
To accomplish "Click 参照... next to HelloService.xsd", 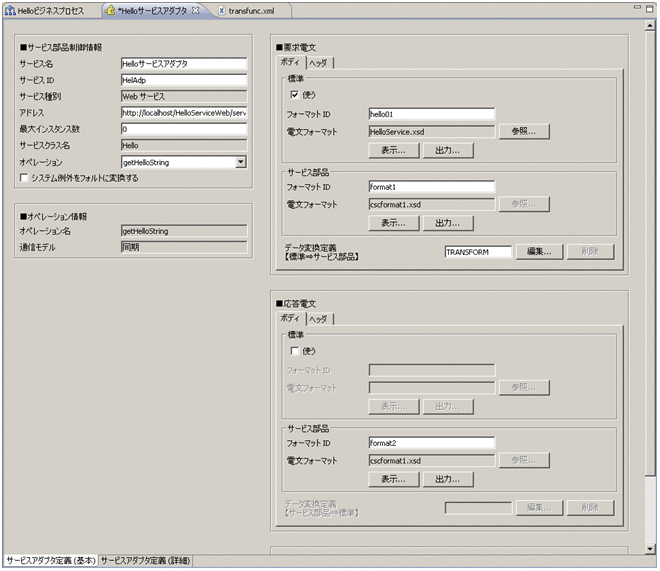I will [524, 131].
